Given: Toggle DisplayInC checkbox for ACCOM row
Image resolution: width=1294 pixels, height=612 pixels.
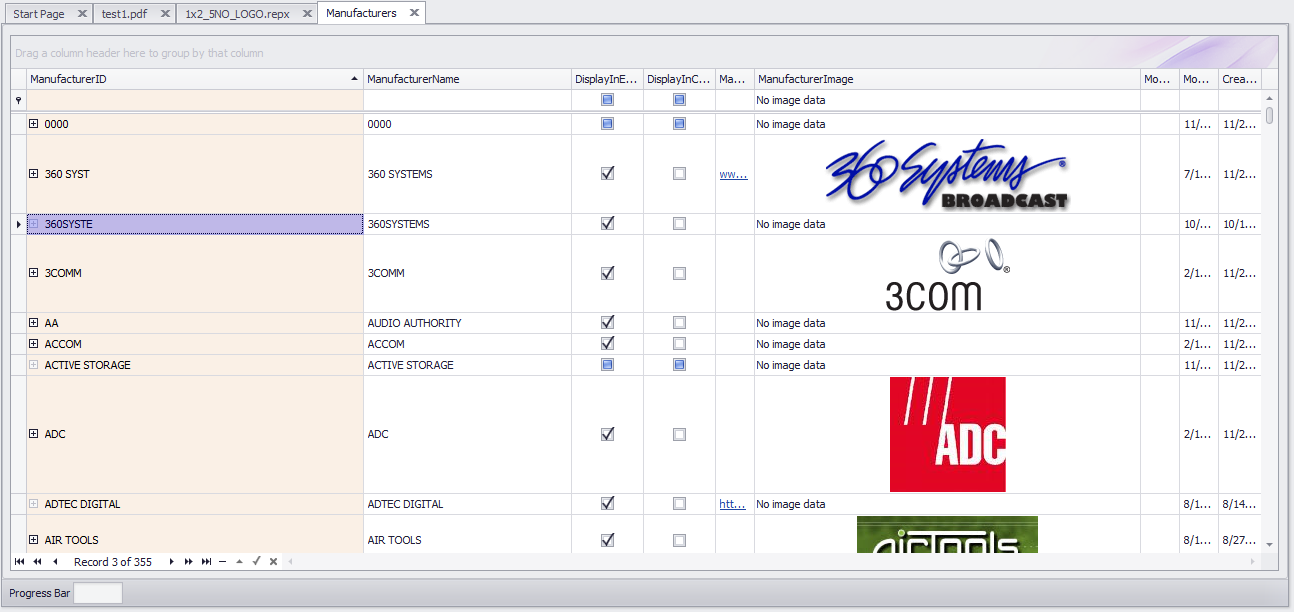Looking at the screenshot, I should click(x=679, y=344).
